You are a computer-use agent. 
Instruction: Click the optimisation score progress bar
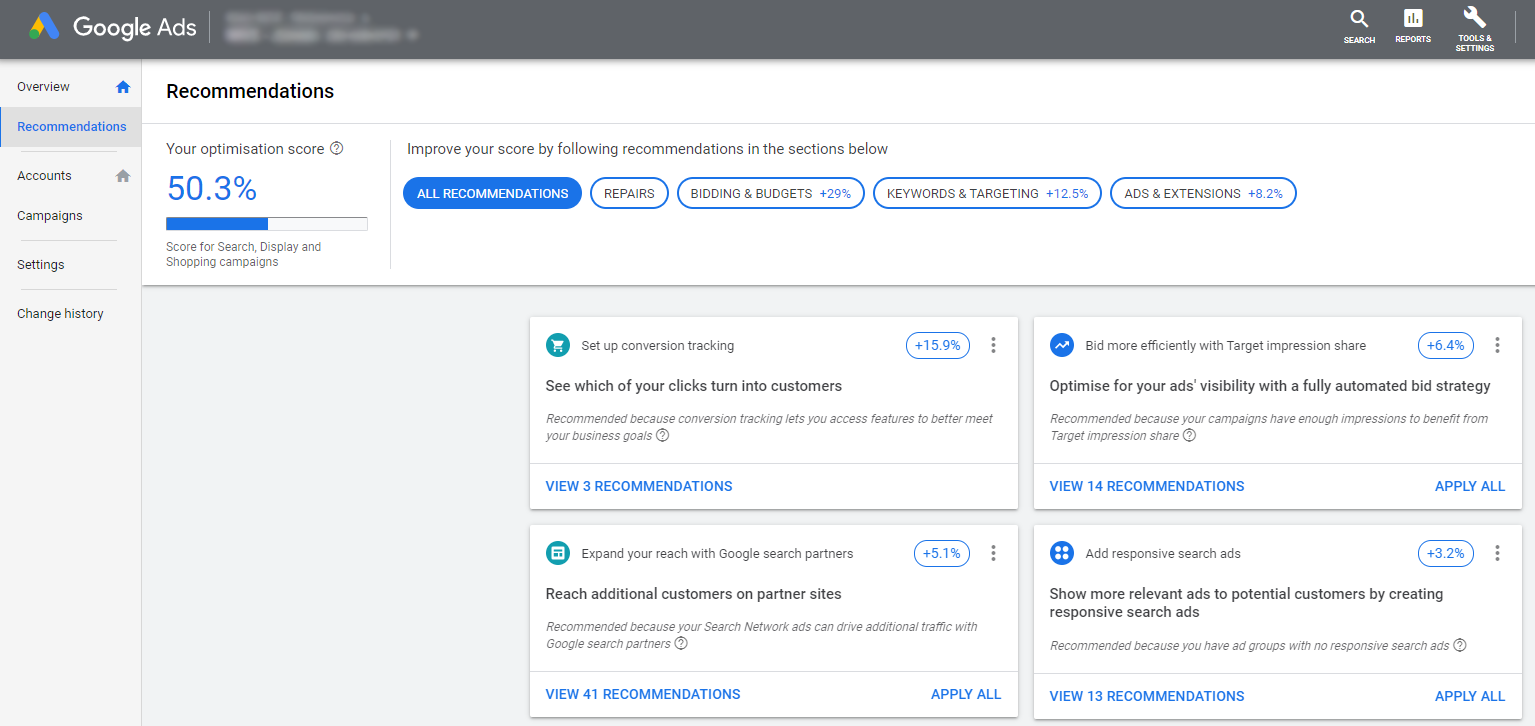tap(267, 224)
